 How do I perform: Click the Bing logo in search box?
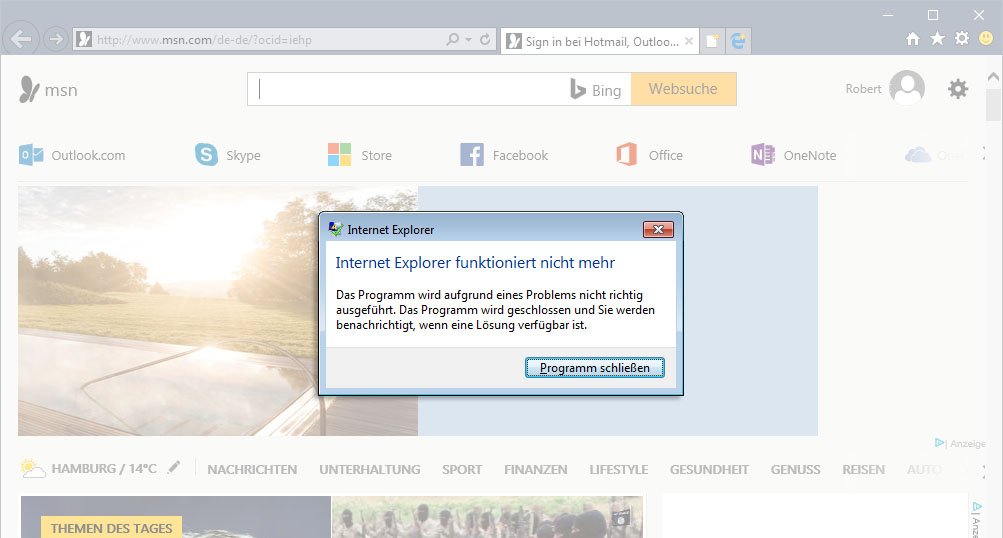[x=596, y=90]
